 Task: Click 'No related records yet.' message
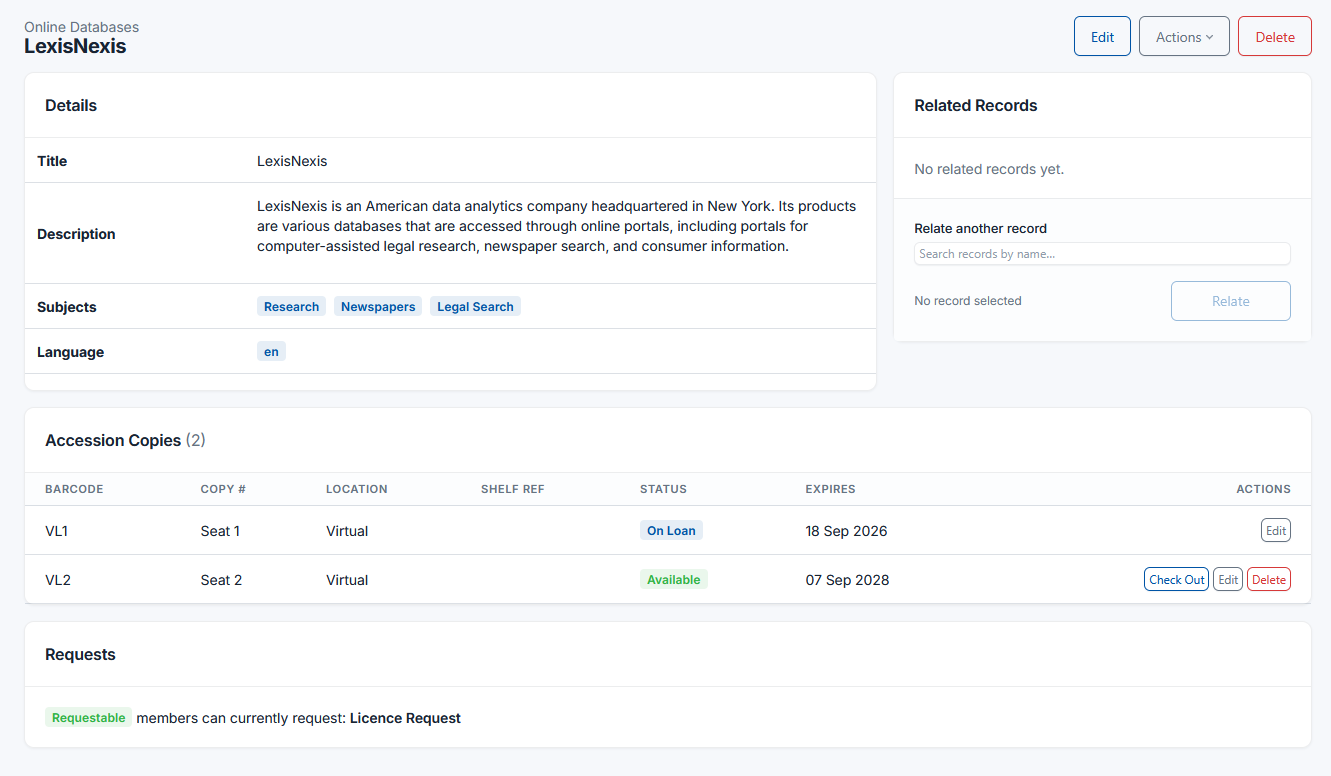(989, 170)
